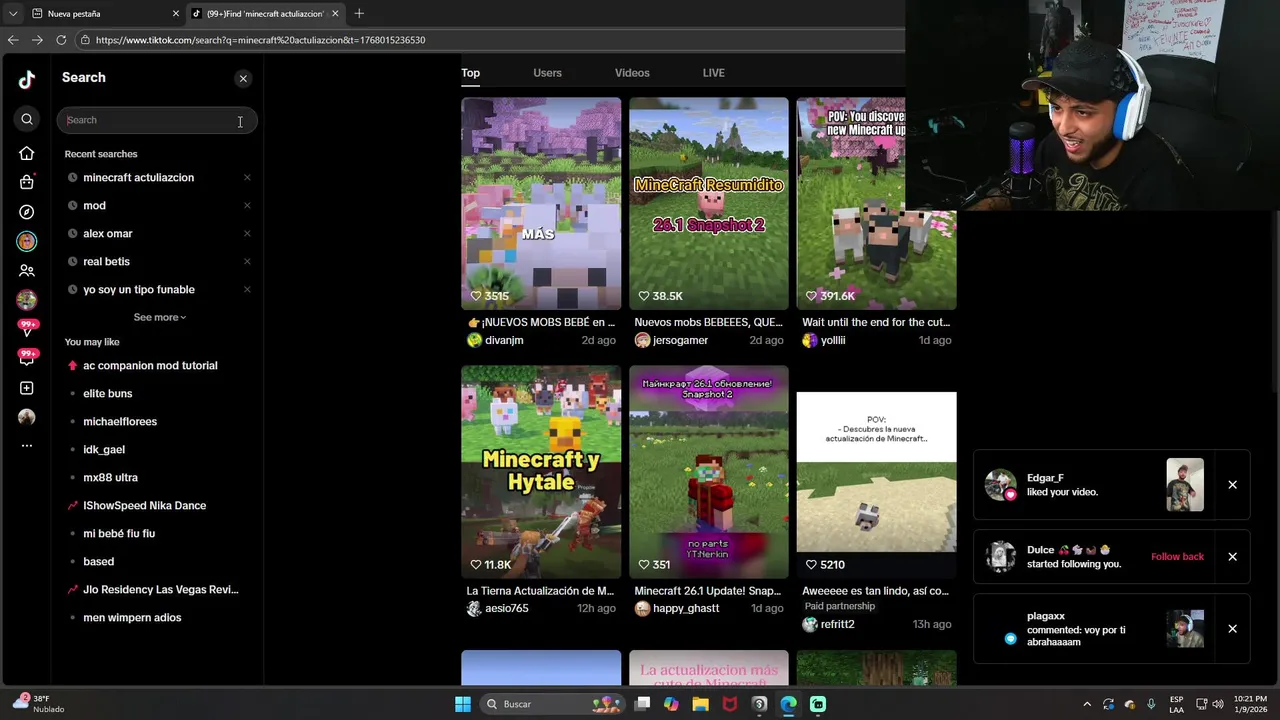Remove 'alex omar' from recent searches
The width and height of the screenshot is (1280, 720).
247,234
